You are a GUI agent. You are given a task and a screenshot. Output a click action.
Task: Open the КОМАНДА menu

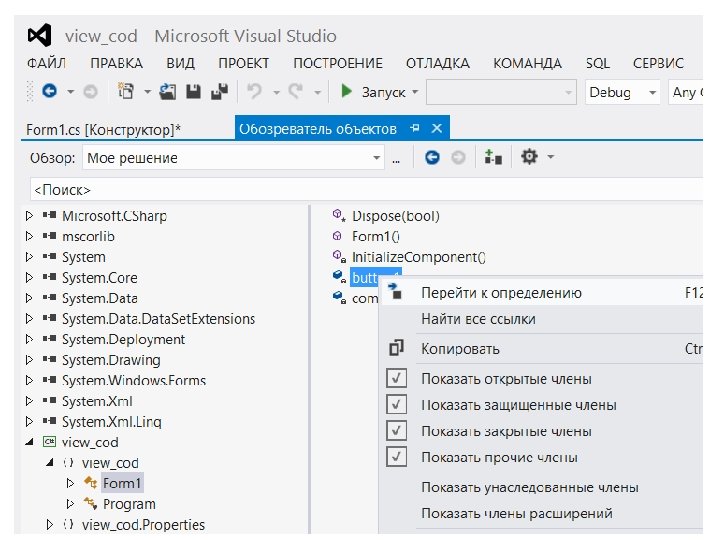[x=527, y=63]
